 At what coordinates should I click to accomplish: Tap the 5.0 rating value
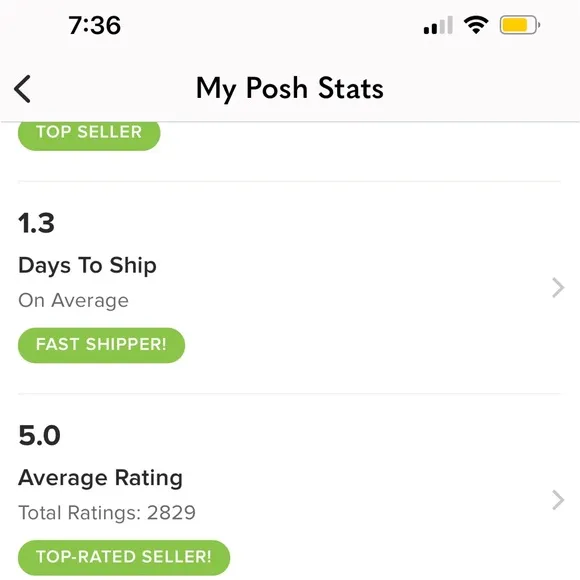[39, 435]
